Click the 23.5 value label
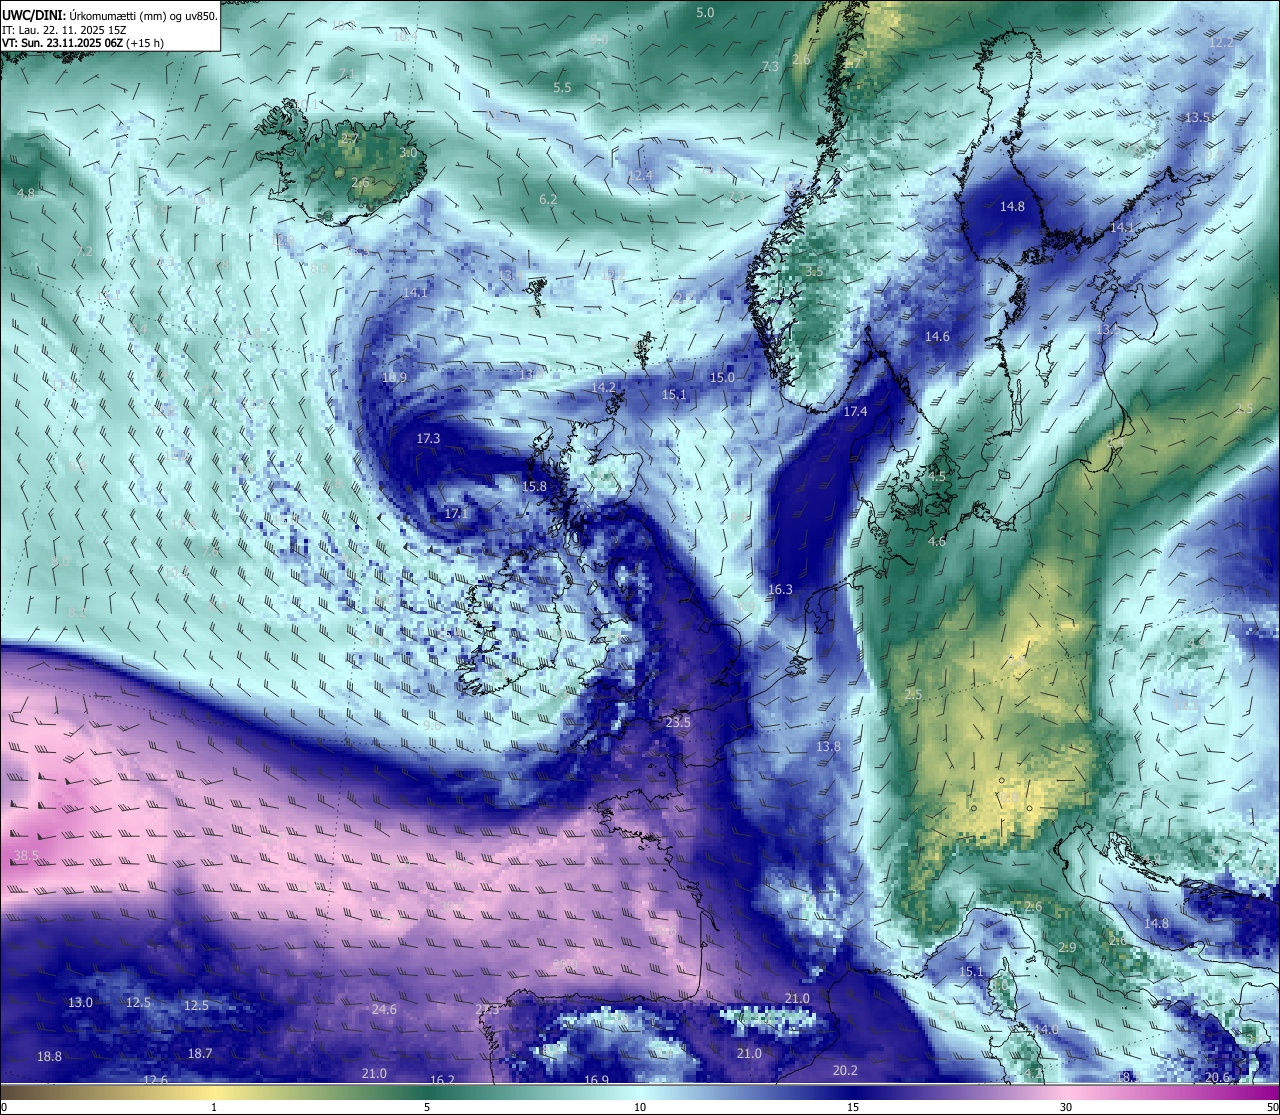This screenshot has width=1280, height=1115. pyautogui.click(x=678, y=722)
